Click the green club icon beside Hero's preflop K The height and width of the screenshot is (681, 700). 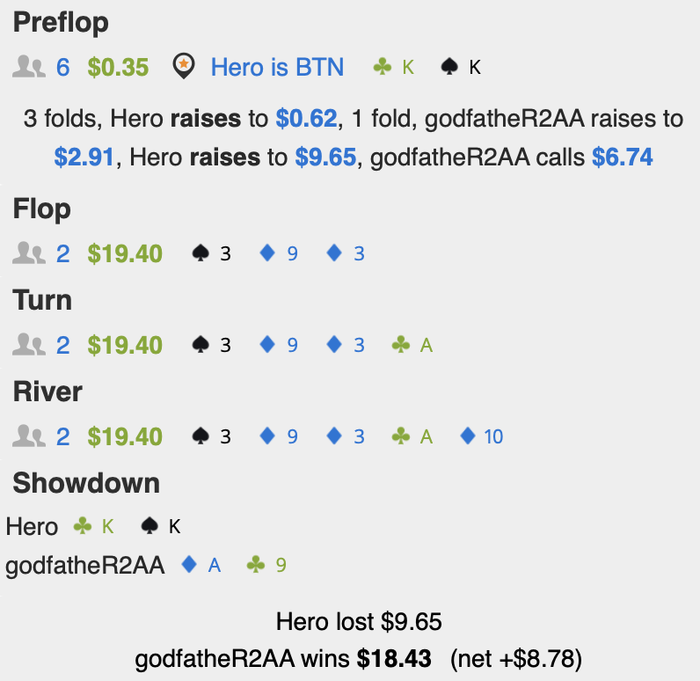tap(382, 67)
